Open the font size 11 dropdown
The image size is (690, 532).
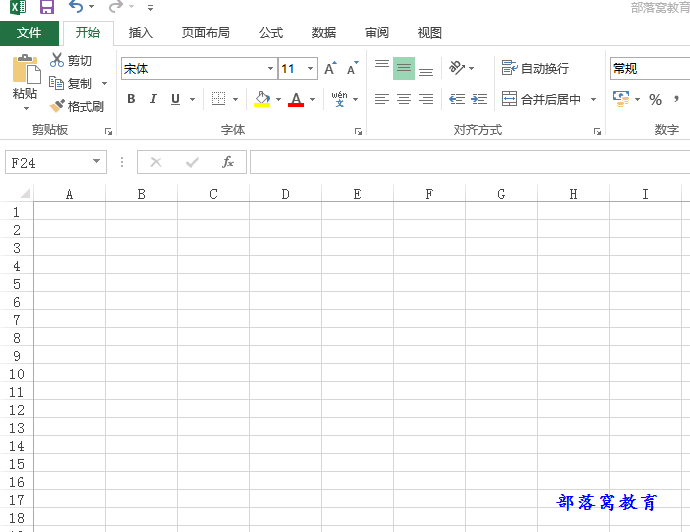pos(310,69)
